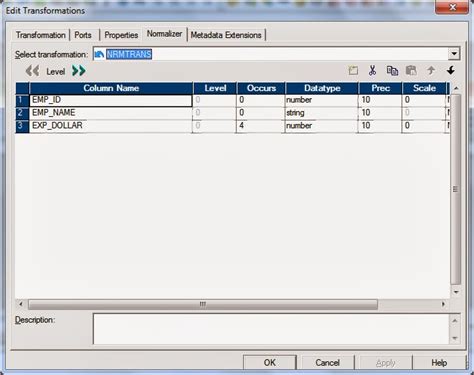
Task: Click the Column Name header
Action: 111,88
